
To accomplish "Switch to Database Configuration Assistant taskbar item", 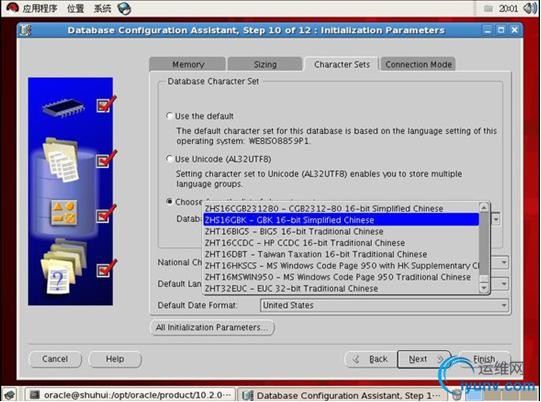I will click(x=342, y=395).
